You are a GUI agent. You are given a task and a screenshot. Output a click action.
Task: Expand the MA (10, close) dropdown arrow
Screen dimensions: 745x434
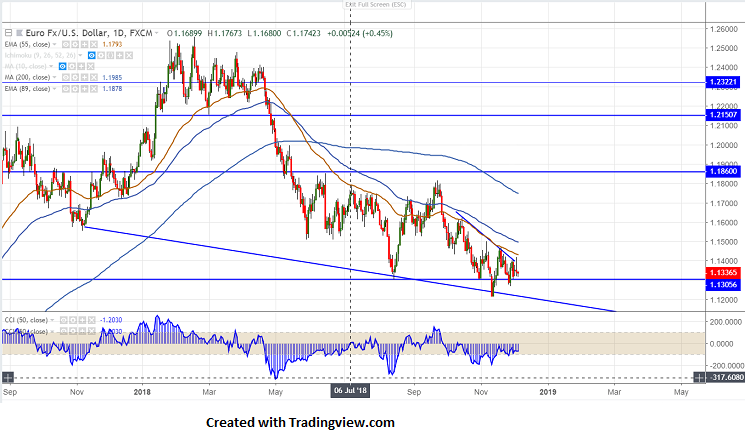[51, 66]
